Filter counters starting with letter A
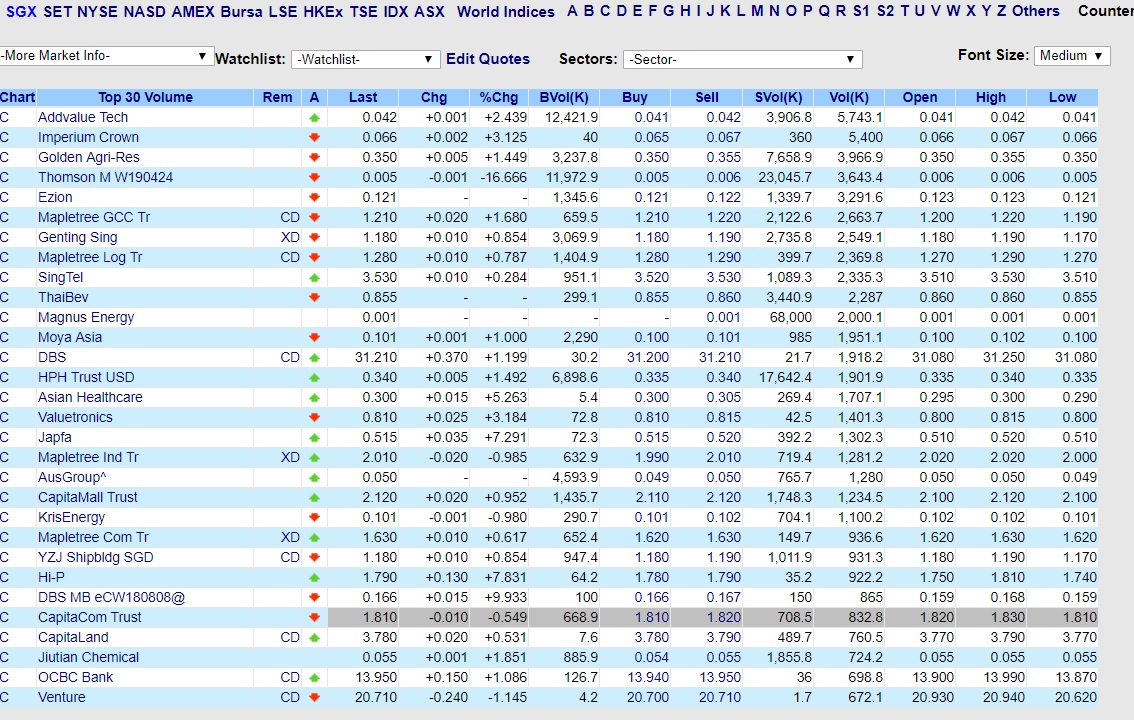This screenshot has height=720, width=1134. coord(572,12)
